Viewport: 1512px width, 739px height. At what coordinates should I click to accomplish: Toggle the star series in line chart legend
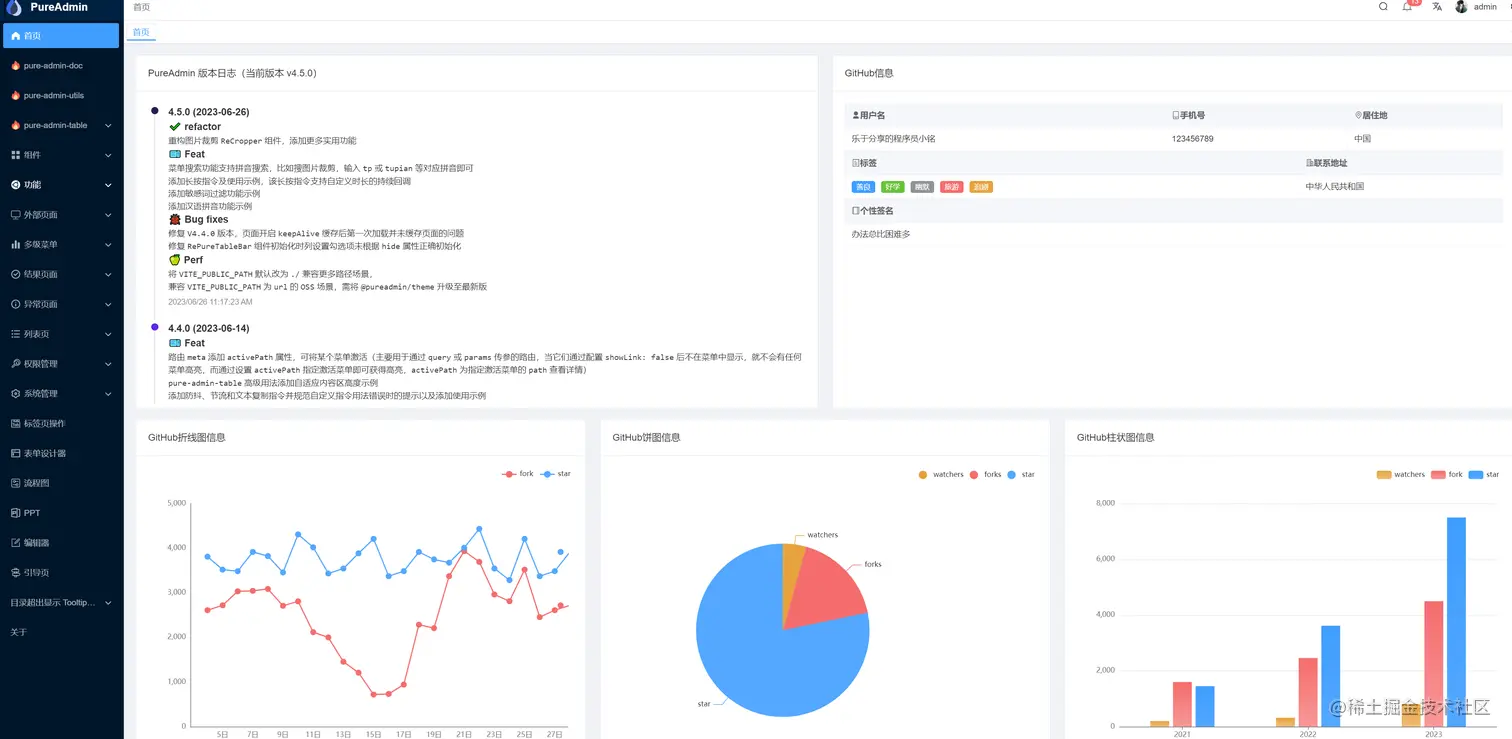556,474
